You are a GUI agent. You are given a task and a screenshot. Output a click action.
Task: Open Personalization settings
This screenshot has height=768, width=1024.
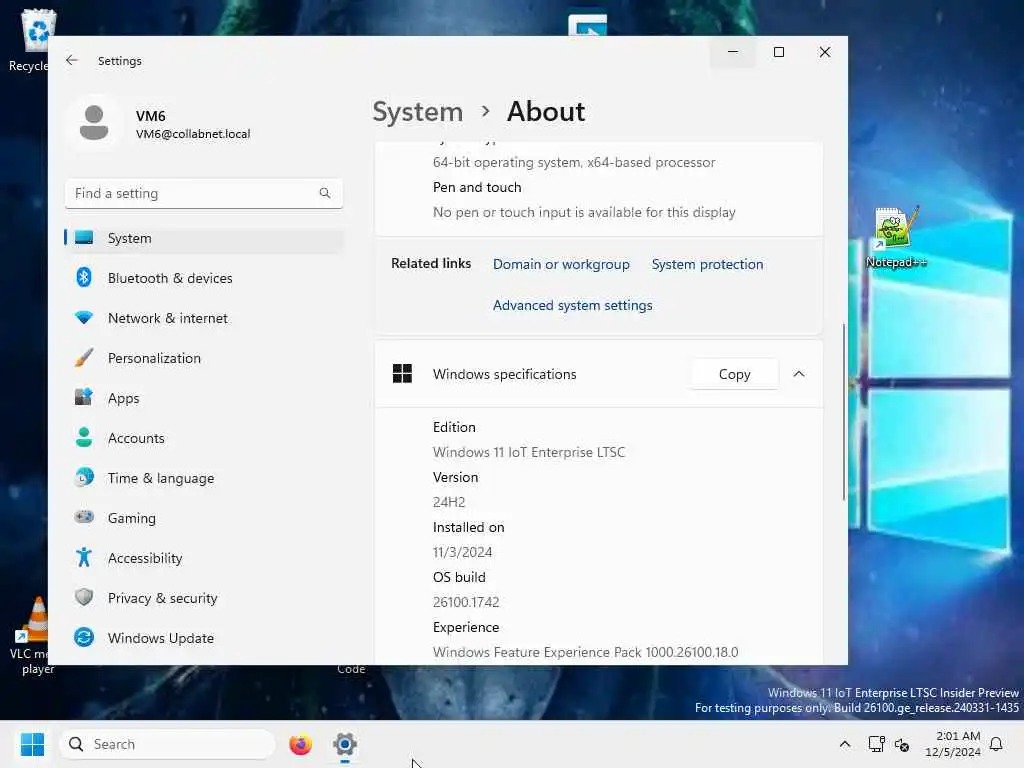(x=203, y=358)
